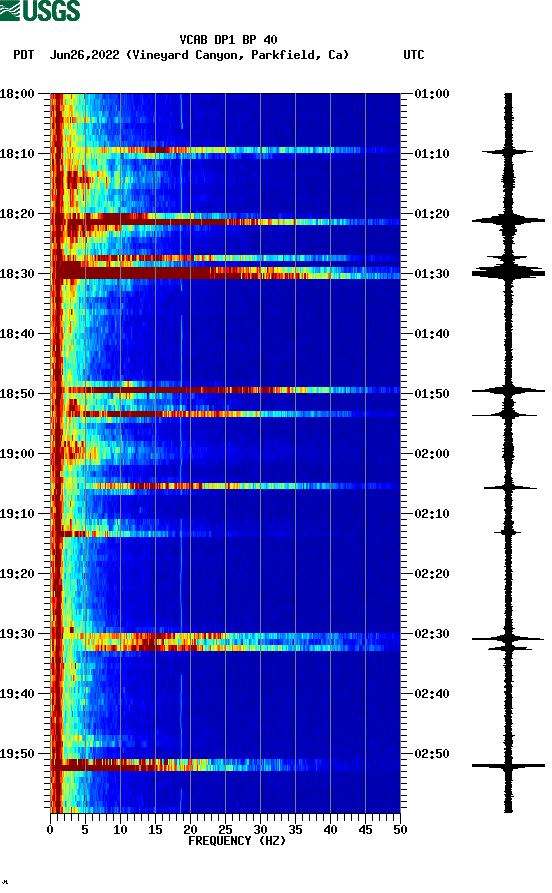Click the 18:40 PDT time label

coord(17,334)
